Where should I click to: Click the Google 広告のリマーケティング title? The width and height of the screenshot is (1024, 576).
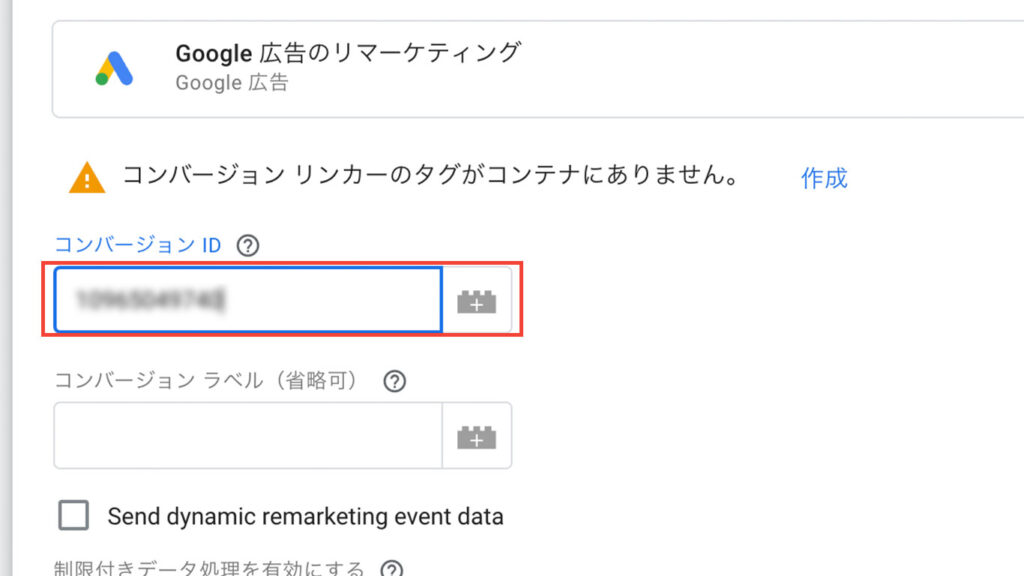[x=348, y=53]
